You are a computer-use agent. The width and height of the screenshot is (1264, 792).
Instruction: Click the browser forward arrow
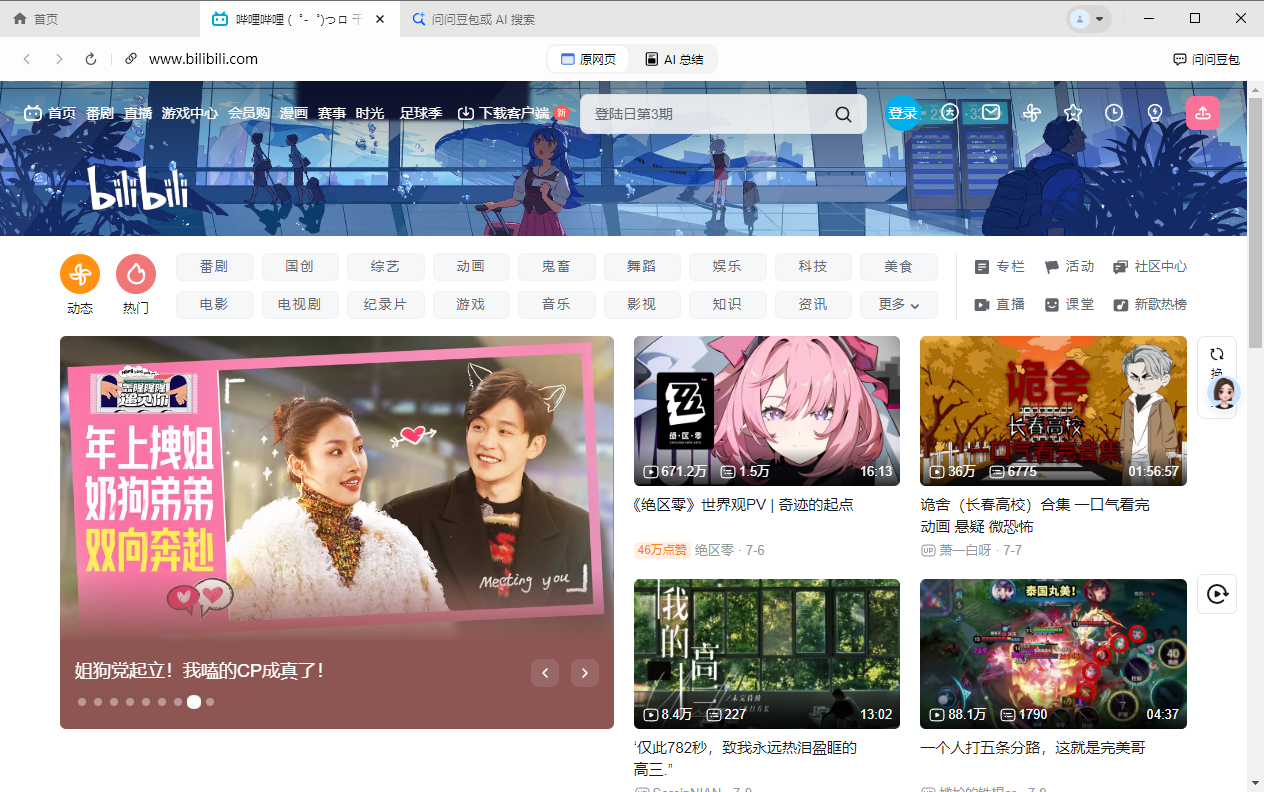59,59
